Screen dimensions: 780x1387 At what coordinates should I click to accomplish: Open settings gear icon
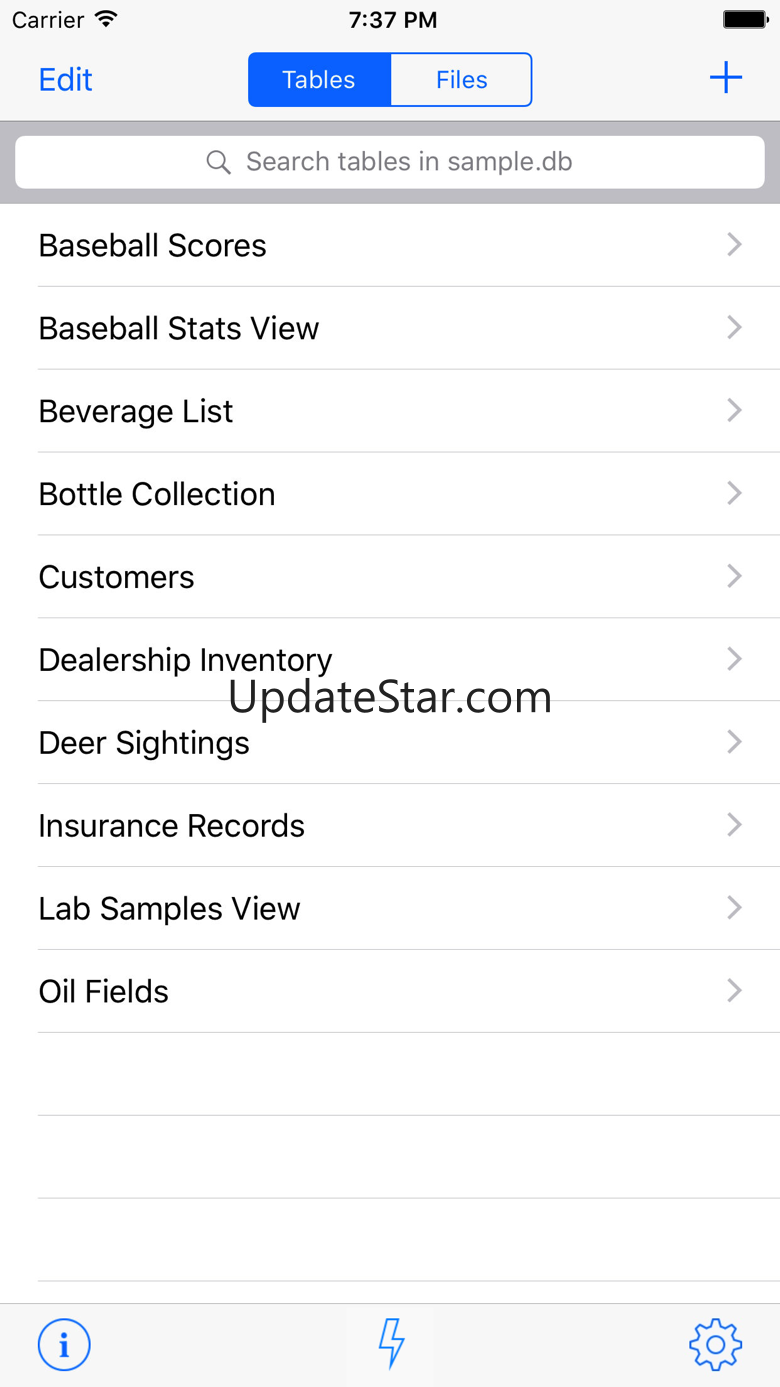715,1344
